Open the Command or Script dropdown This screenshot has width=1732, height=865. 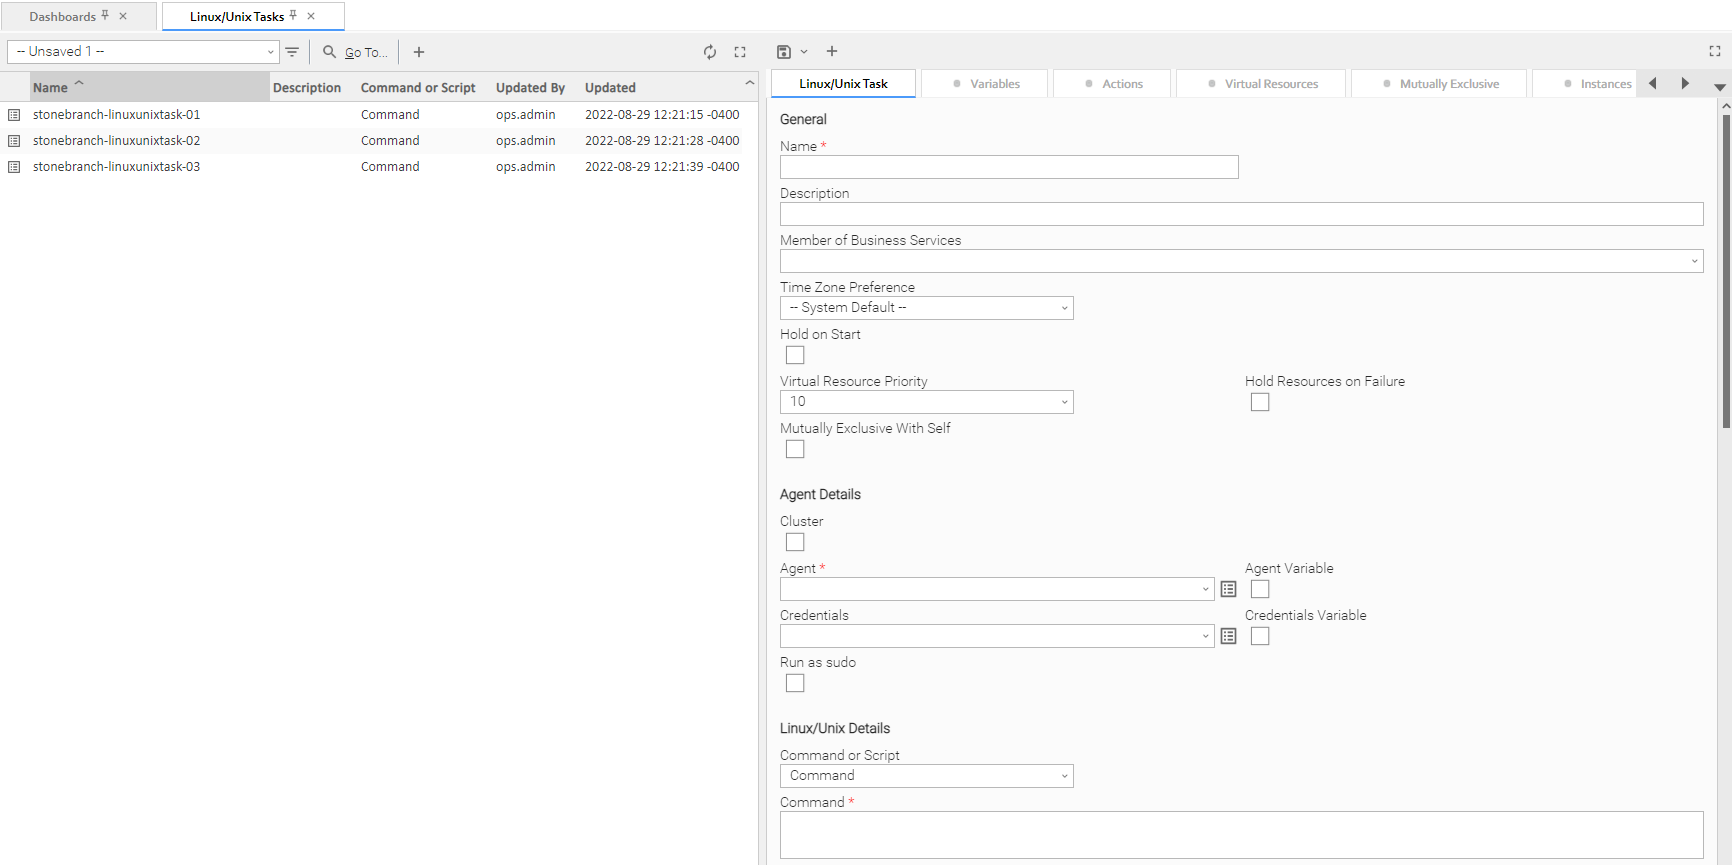coord(926,776)
